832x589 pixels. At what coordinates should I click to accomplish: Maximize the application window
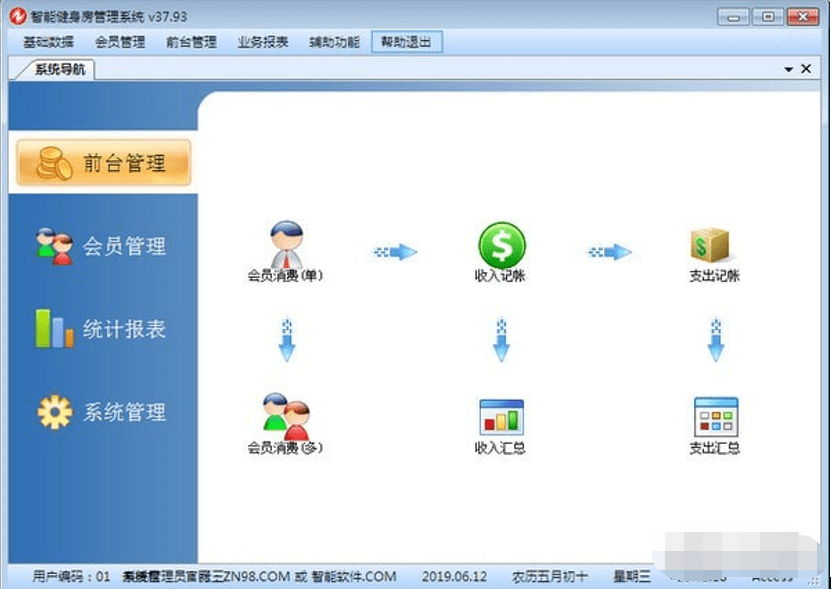click(767, 17)
